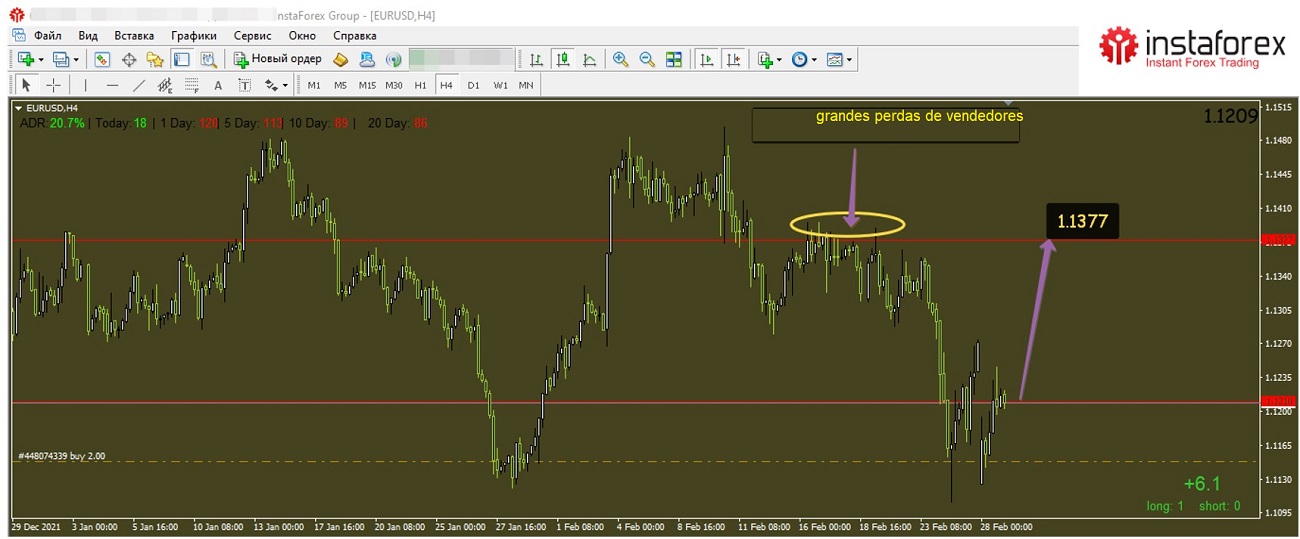Select the Fibonacci retracement tool
The height and width of the screenshot is (539, 1300).
pyautogui.click(x=191, y=86)
